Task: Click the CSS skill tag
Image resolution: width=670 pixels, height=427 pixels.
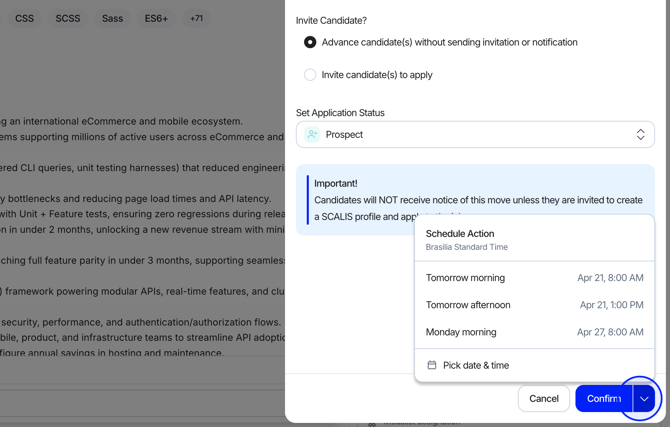Action: 24,18
